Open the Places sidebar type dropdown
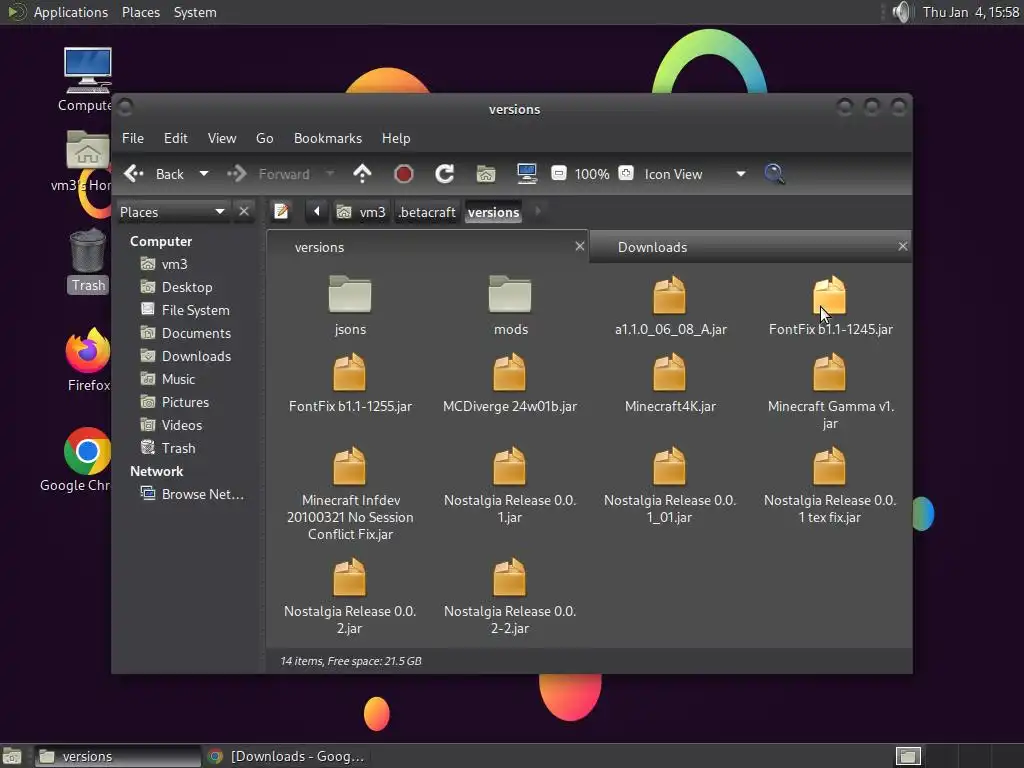Viewport: 1024px width, 768px height. (x=173, y=212)
